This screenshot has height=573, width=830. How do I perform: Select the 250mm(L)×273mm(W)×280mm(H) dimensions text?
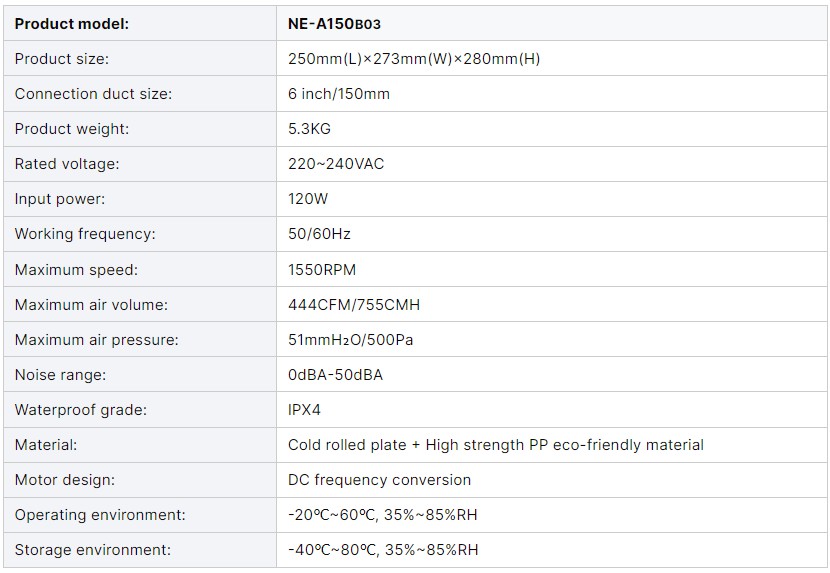414,59
